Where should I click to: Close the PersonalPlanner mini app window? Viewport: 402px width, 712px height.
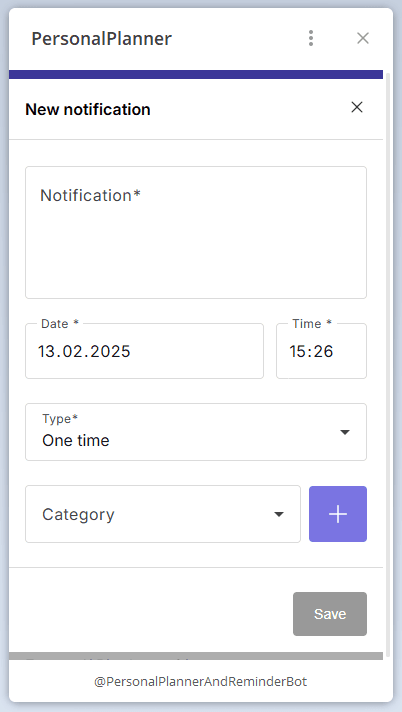click(362, 38)
